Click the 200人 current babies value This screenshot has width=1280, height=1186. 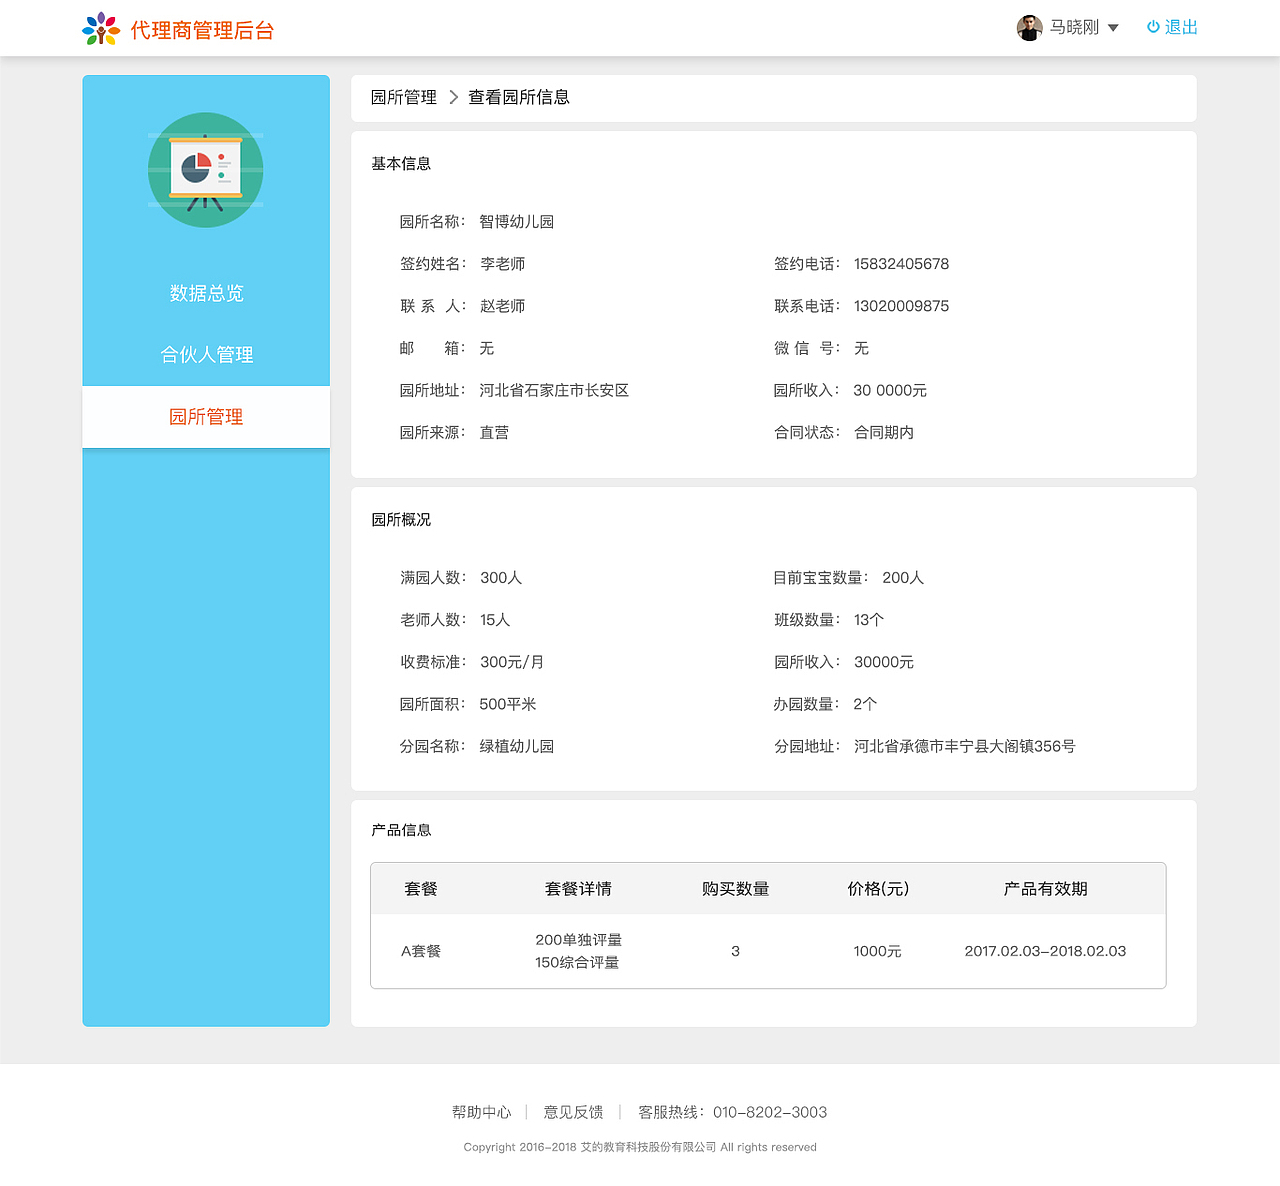coord(903,578)
